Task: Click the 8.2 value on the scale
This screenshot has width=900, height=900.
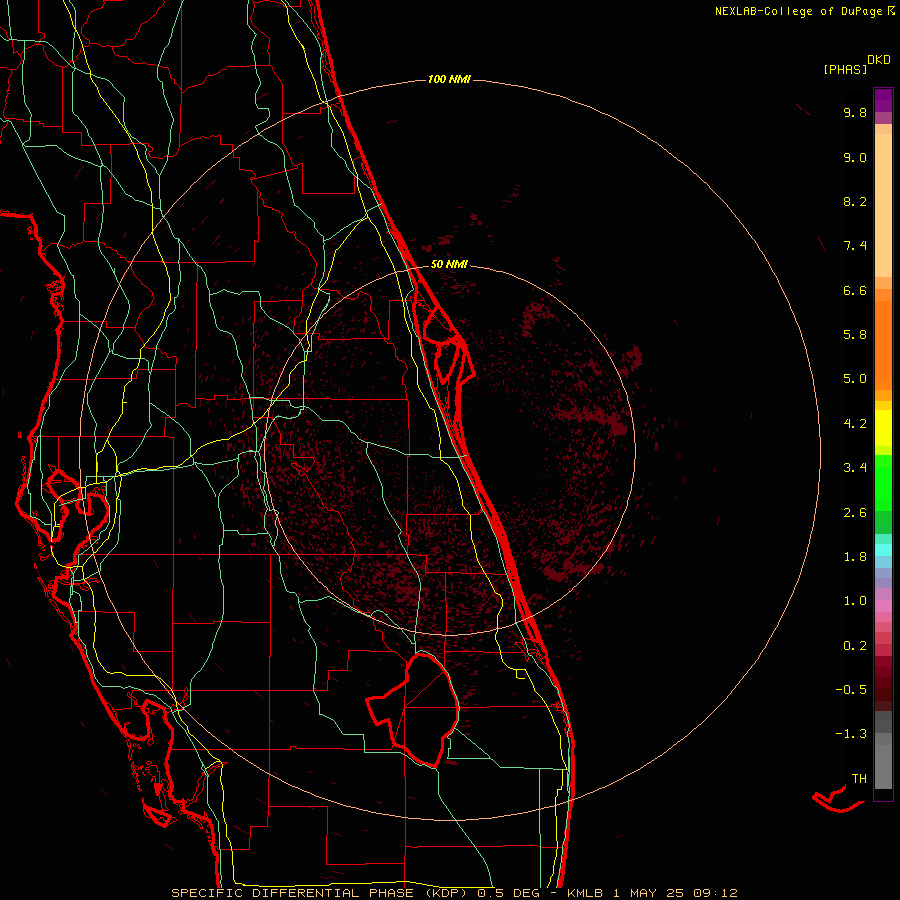Action: click(x=855, y=201)
